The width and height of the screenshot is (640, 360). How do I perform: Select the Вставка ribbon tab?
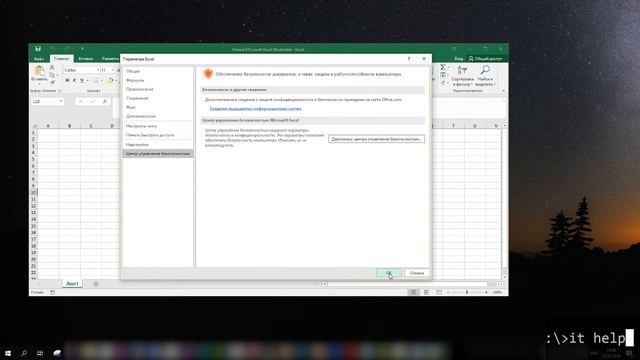(x=86, y=59)
